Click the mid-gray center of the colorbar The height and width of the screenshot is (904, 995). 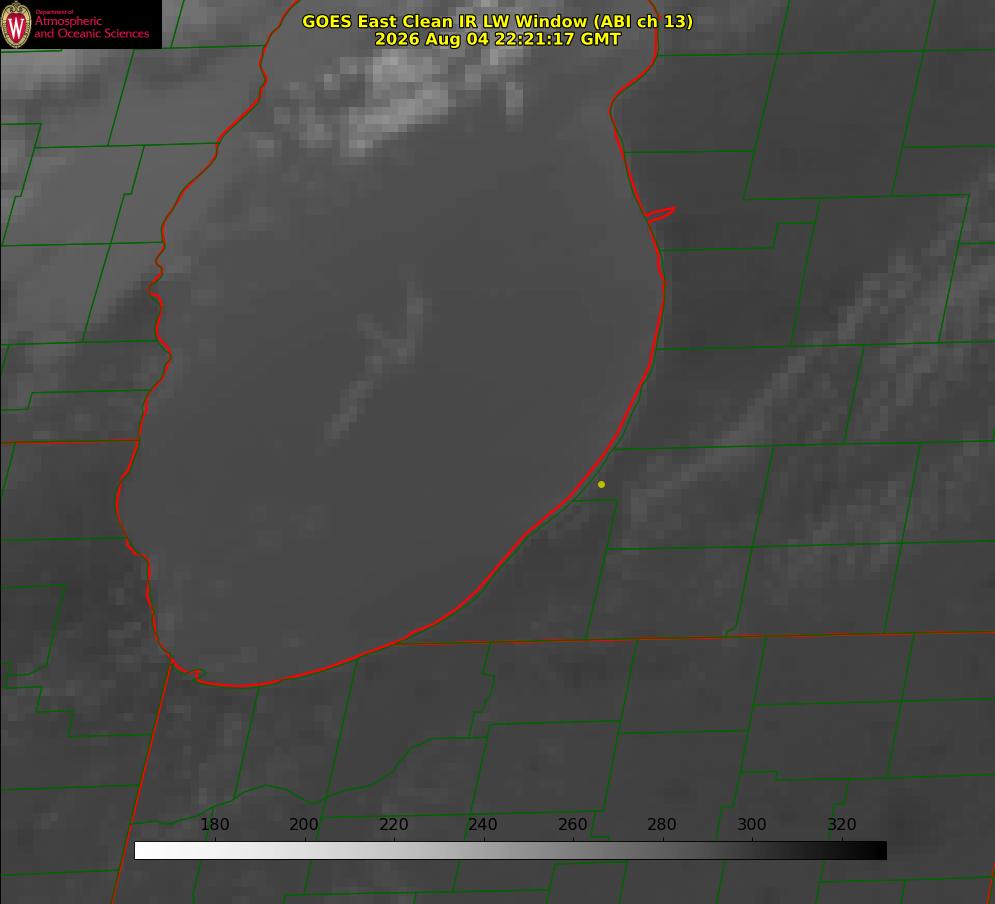click(510, 851)
